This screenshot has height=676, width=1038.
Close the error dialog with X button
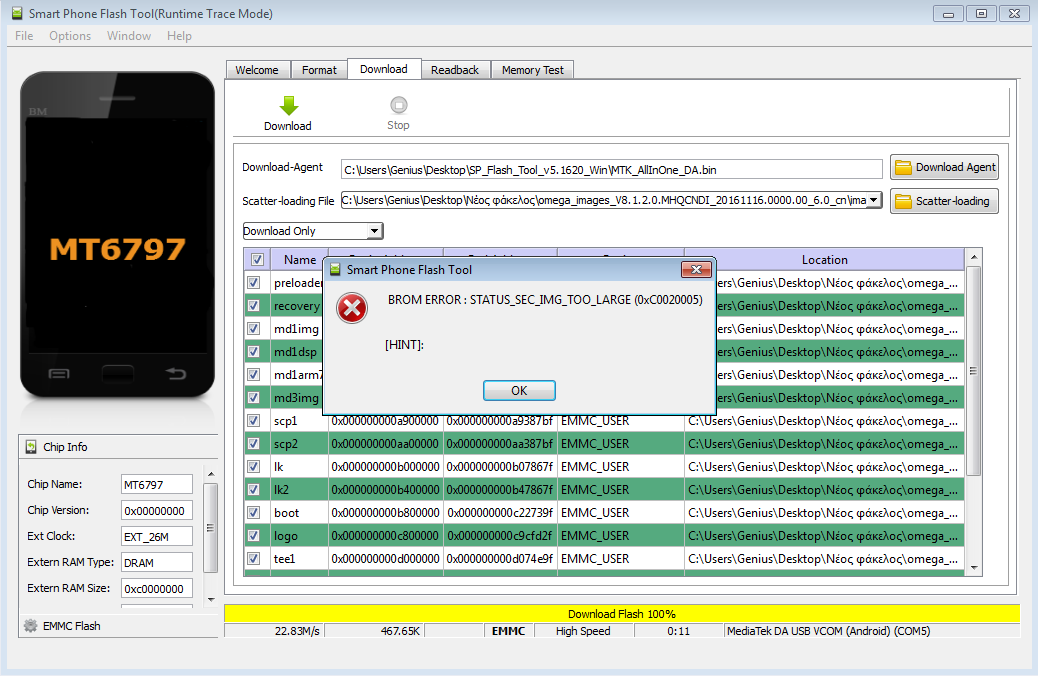[696, 270]
